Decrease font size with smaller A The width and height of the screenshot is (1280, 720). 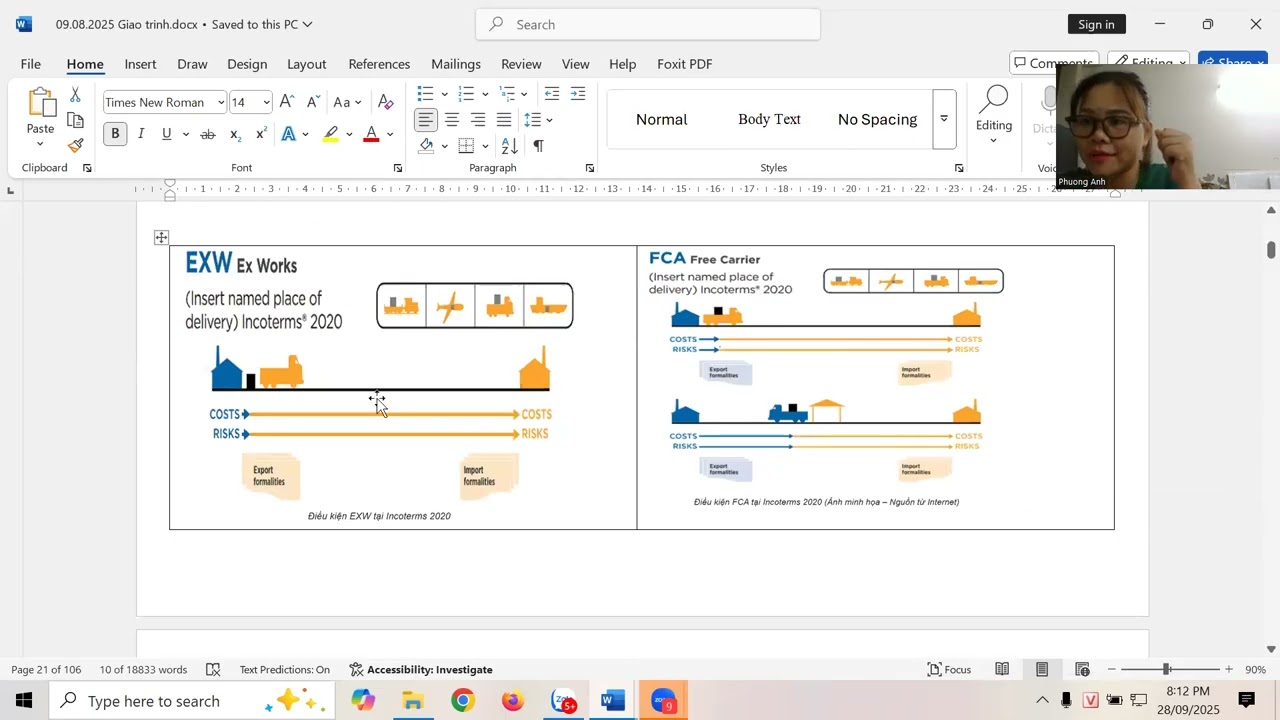(313, 102)
